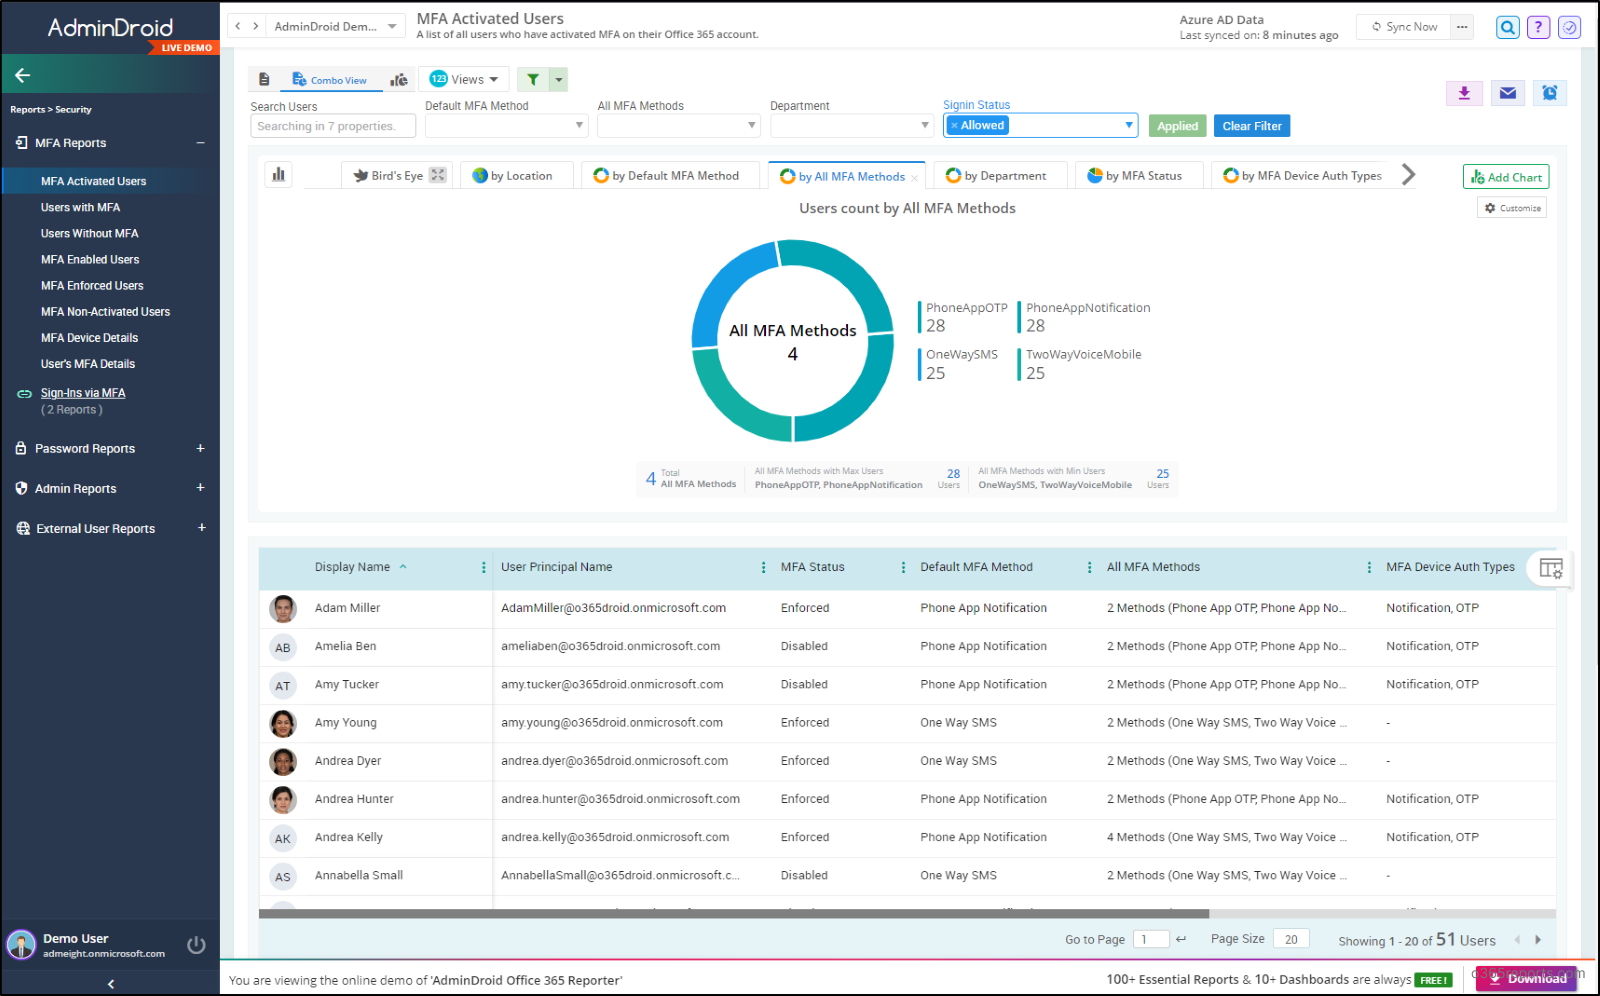
Task: Click the table horizontal scrollbar
Action: pyautogui.click(x=734, y=914)
